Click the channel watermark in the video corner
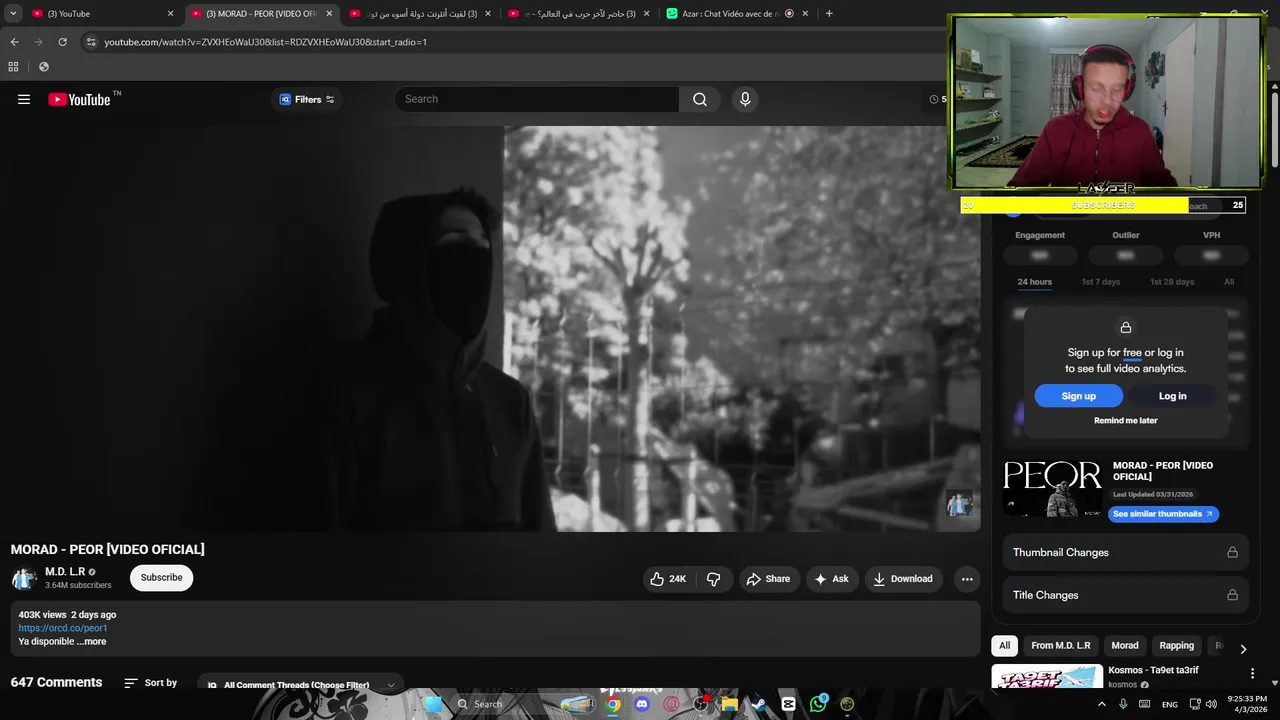 [959, 504]
